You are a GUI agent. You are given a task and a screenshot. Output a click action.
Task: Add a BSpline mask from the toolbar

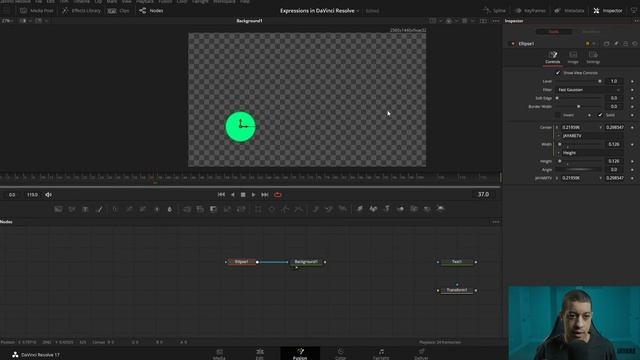(298, 209)
